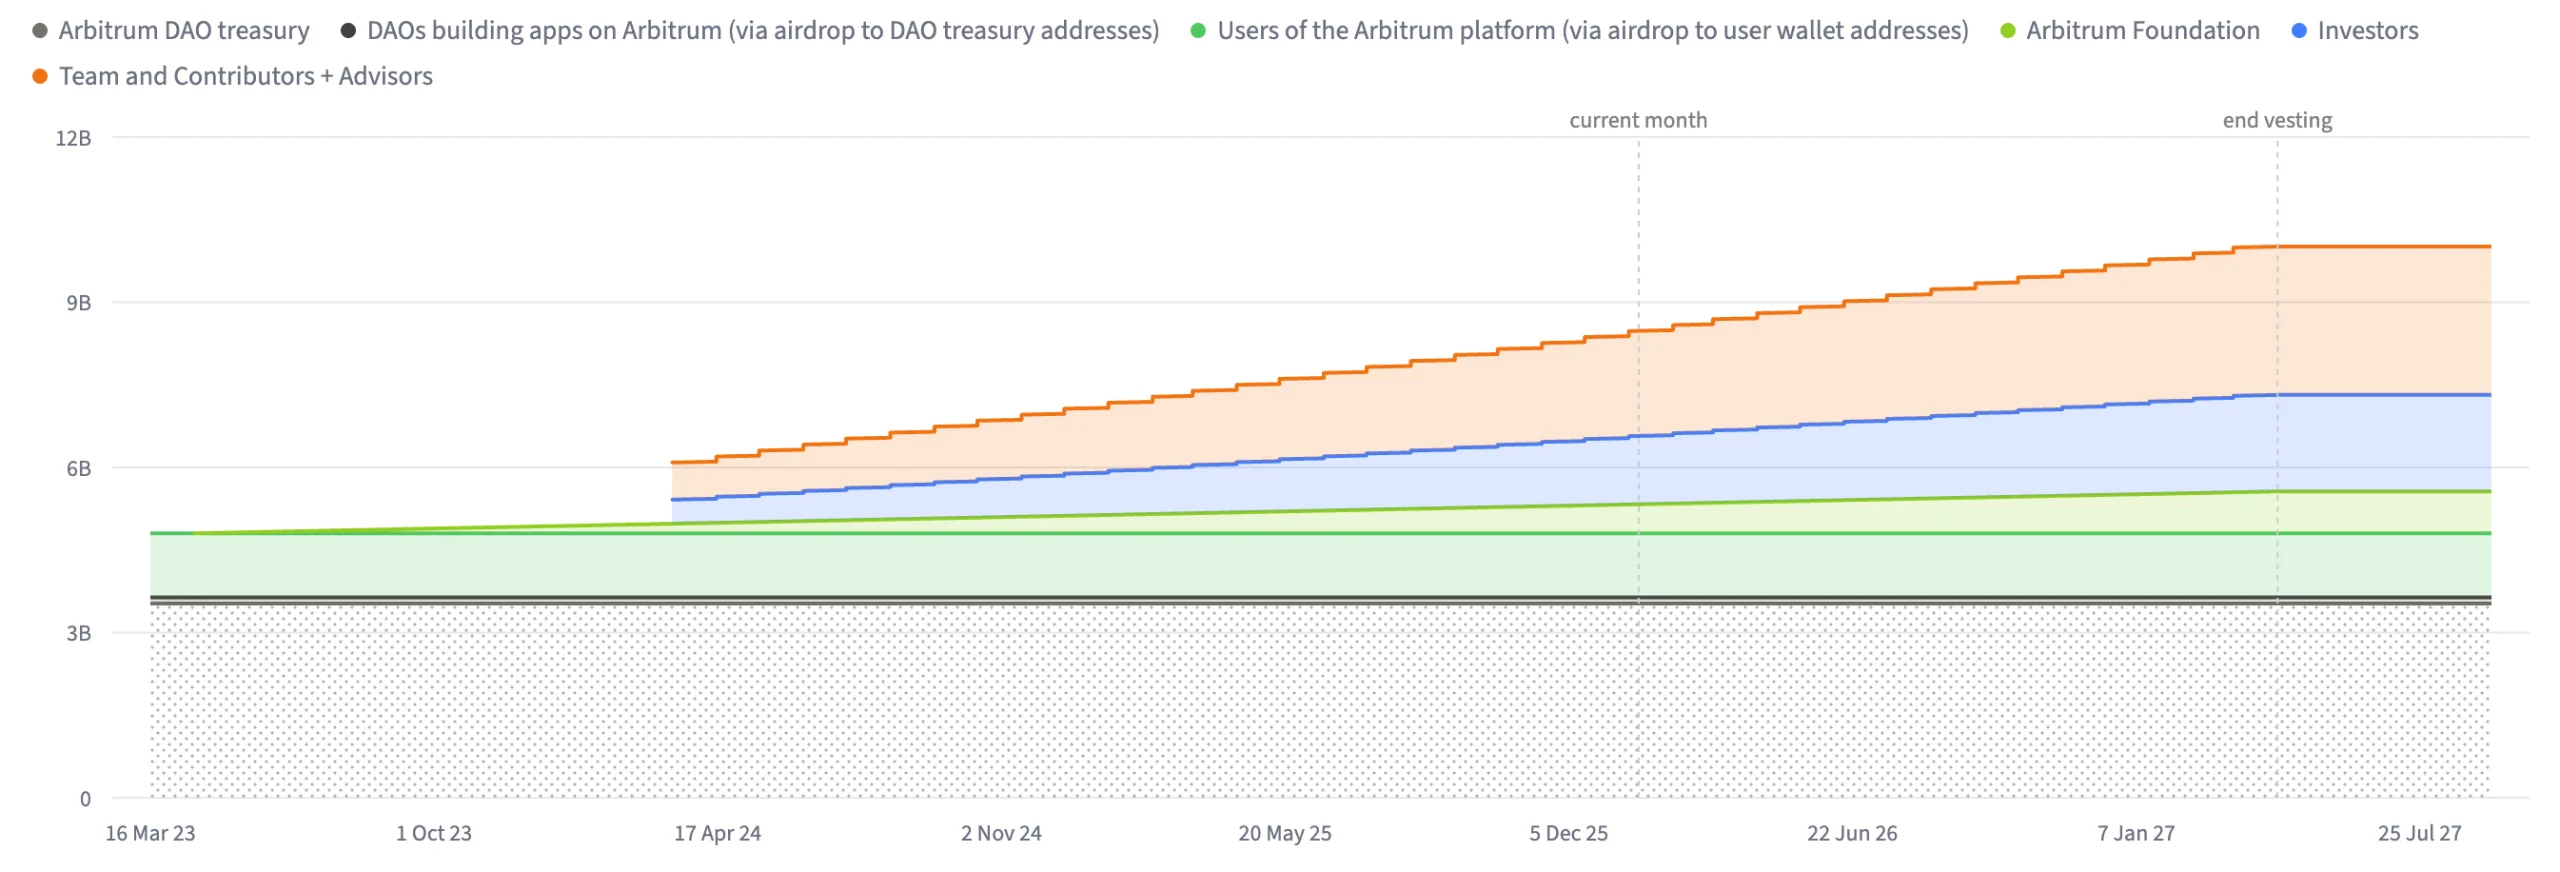Click the 17 Apr 24 date label
Image resolution: width=2560 pixels, height=872 pixels.
coord(717,833)
